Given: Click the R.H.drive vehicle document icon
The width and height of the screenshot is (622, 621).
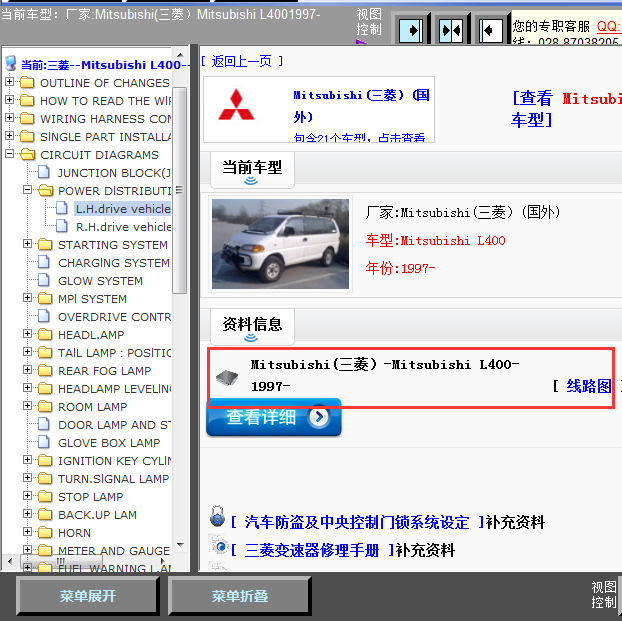Looking at the screenshot, I should [x=61, y=226].
